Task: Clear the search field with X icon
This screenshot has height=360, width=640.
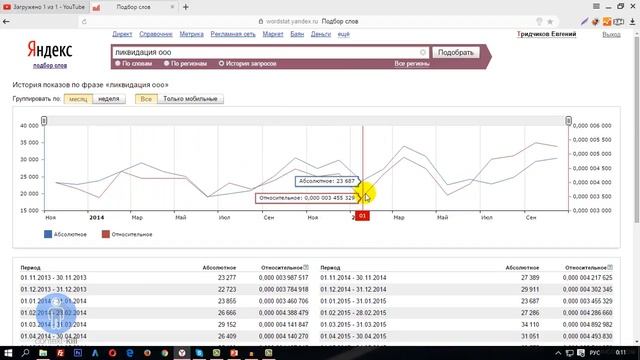Action: click(423, 52)
